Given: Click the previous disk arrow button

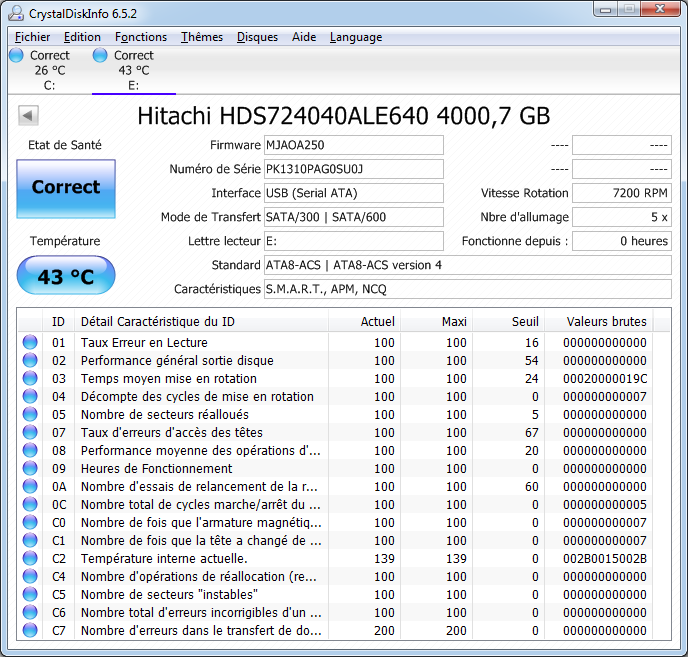Looking at the screenshot, I should [29, 116].
